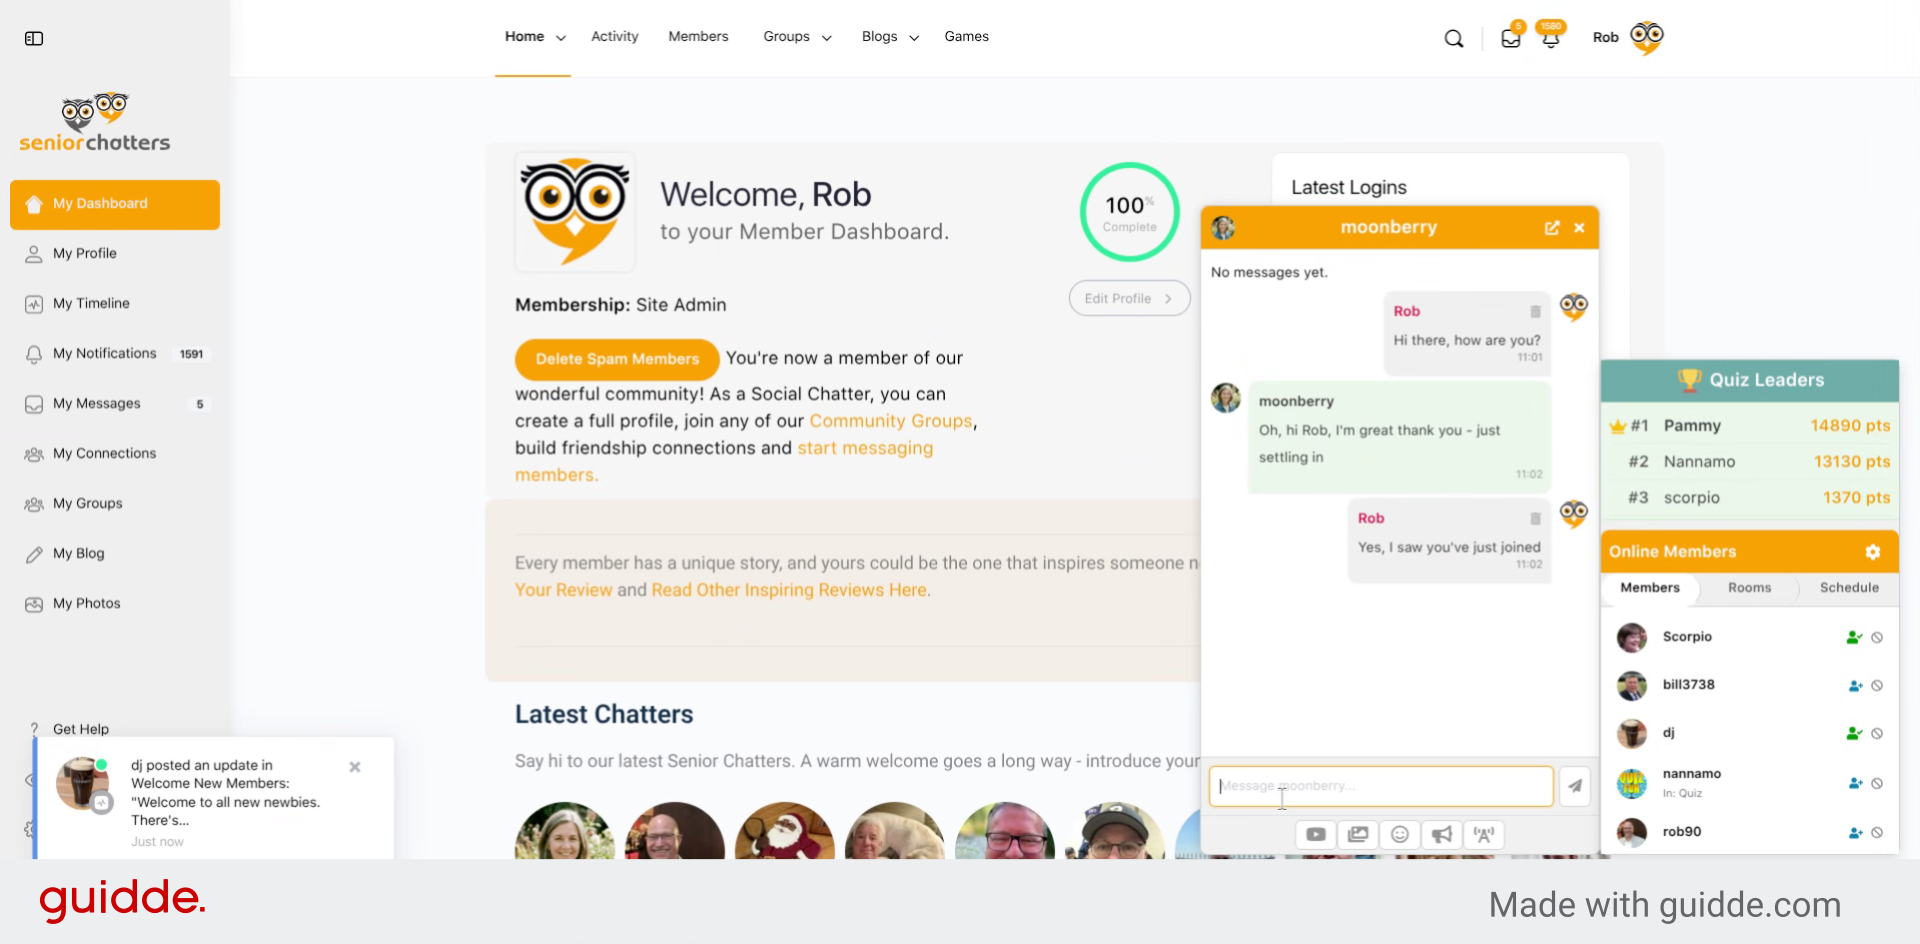
Task: Delete the 'Hi there, how are you?' message
Action: click(x=1535, y=312)
